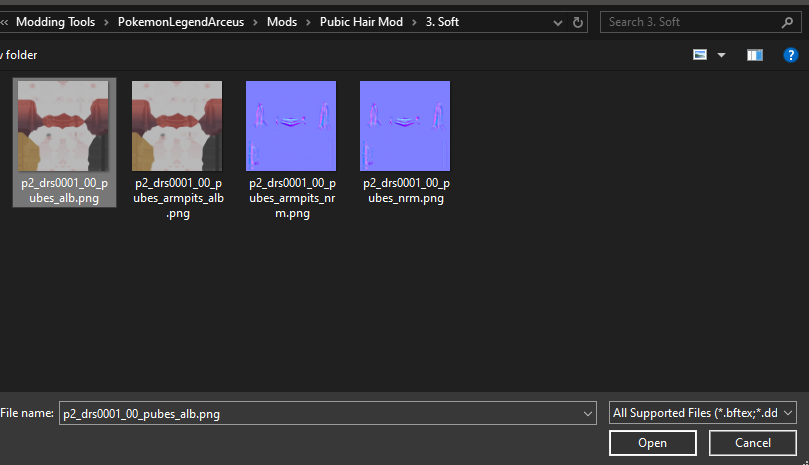Image resolution: width=809 pixels, height=465 pixels.
Task: Select p2_drs0001_00_pubes_nrm.png thumbnail
Action: click(x=405, y=125)
